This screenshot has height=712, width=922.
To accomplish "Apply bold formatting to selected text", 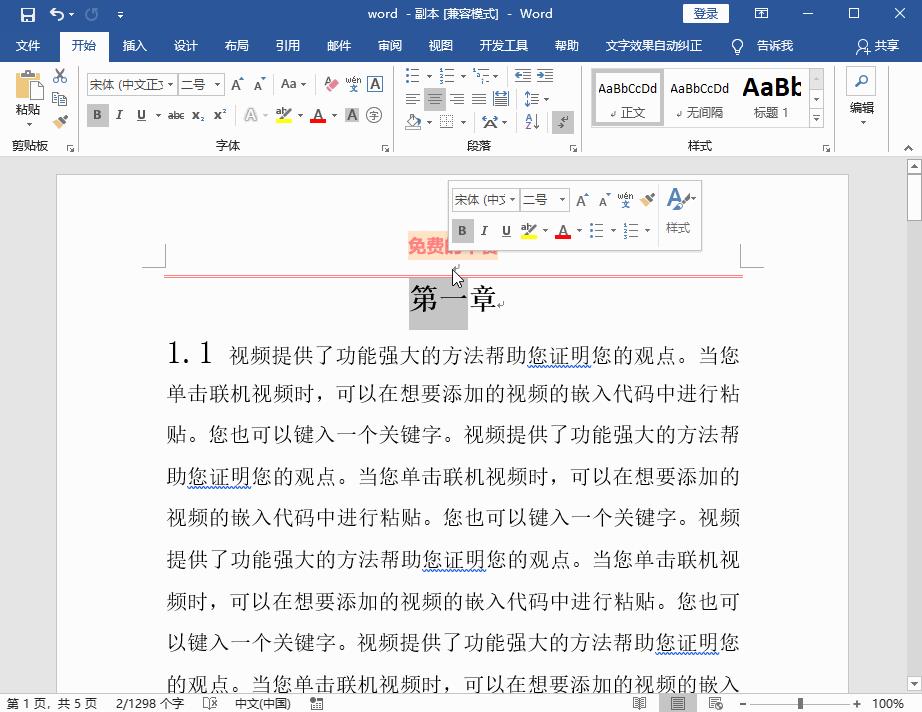I will pos(97,113).
